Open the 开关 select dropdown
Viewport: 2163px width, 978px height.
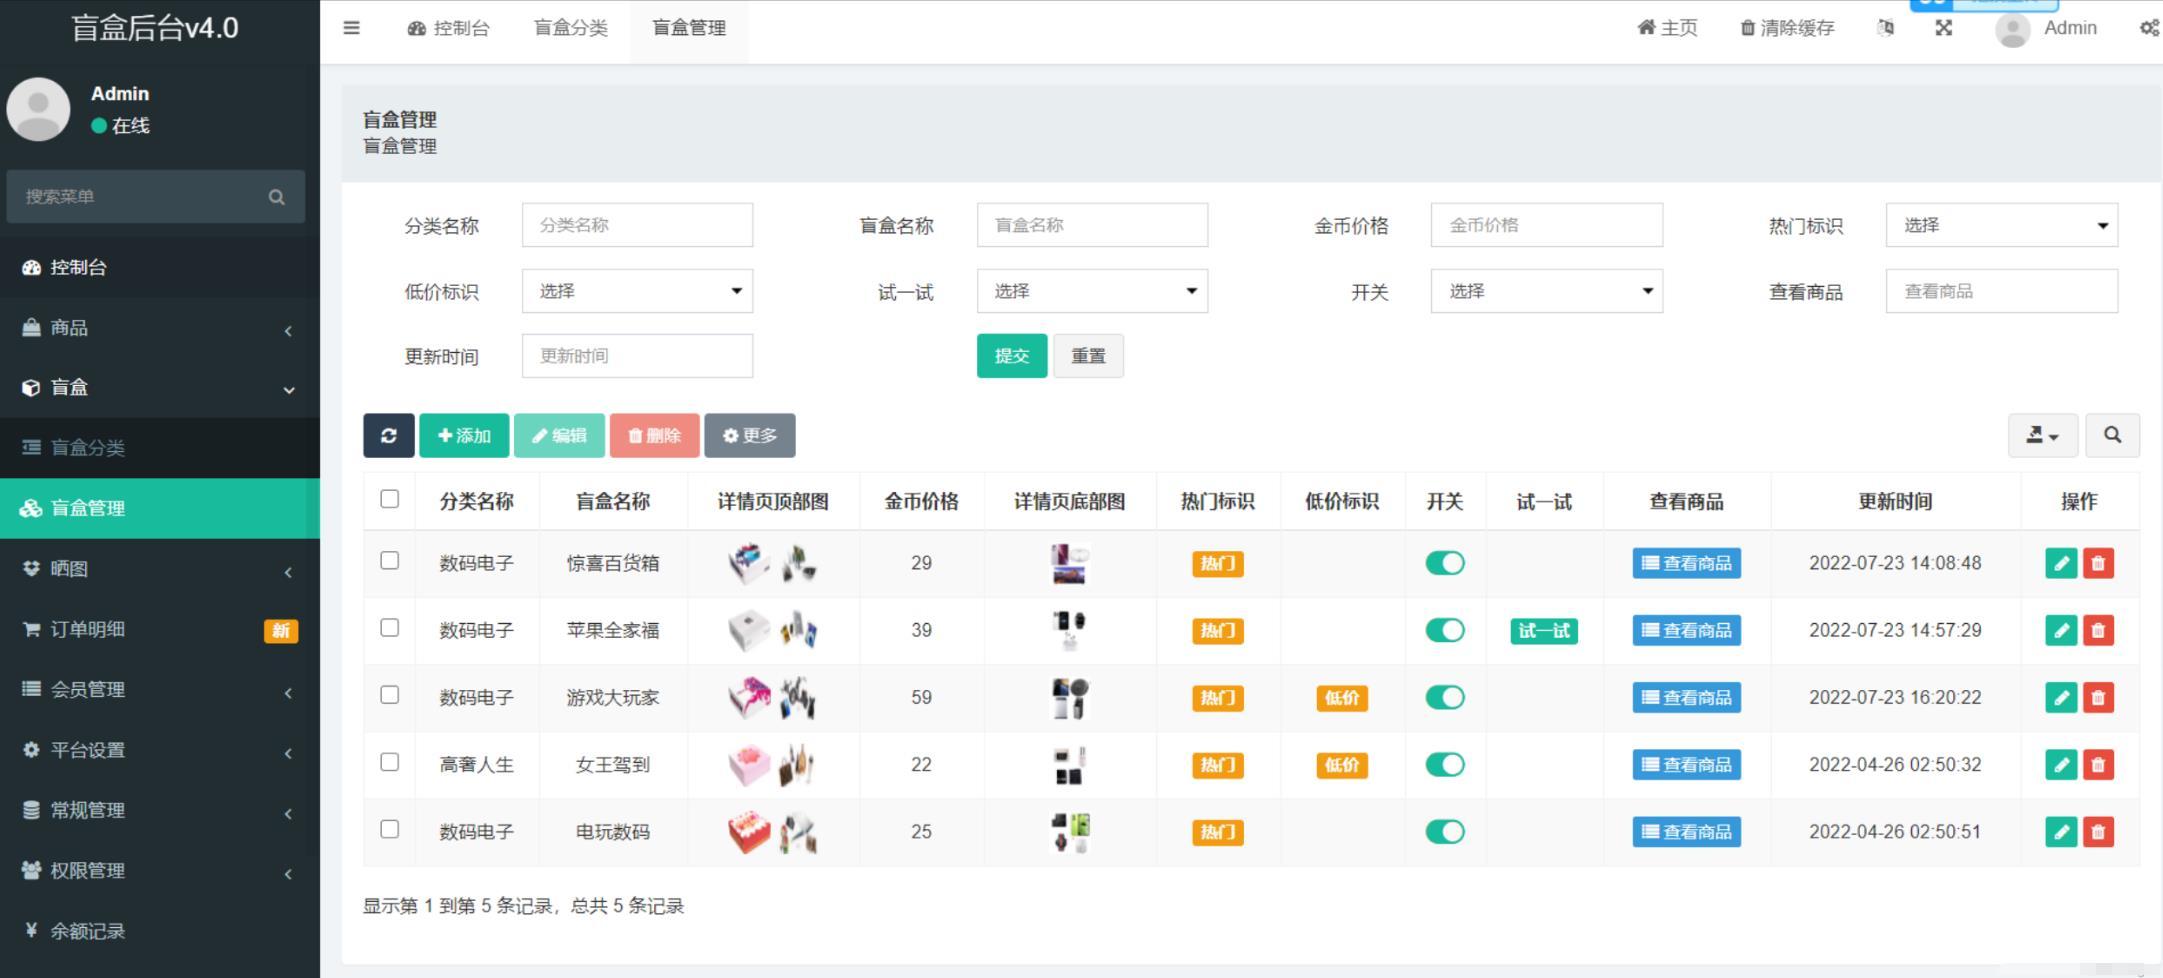(1547, 291)
